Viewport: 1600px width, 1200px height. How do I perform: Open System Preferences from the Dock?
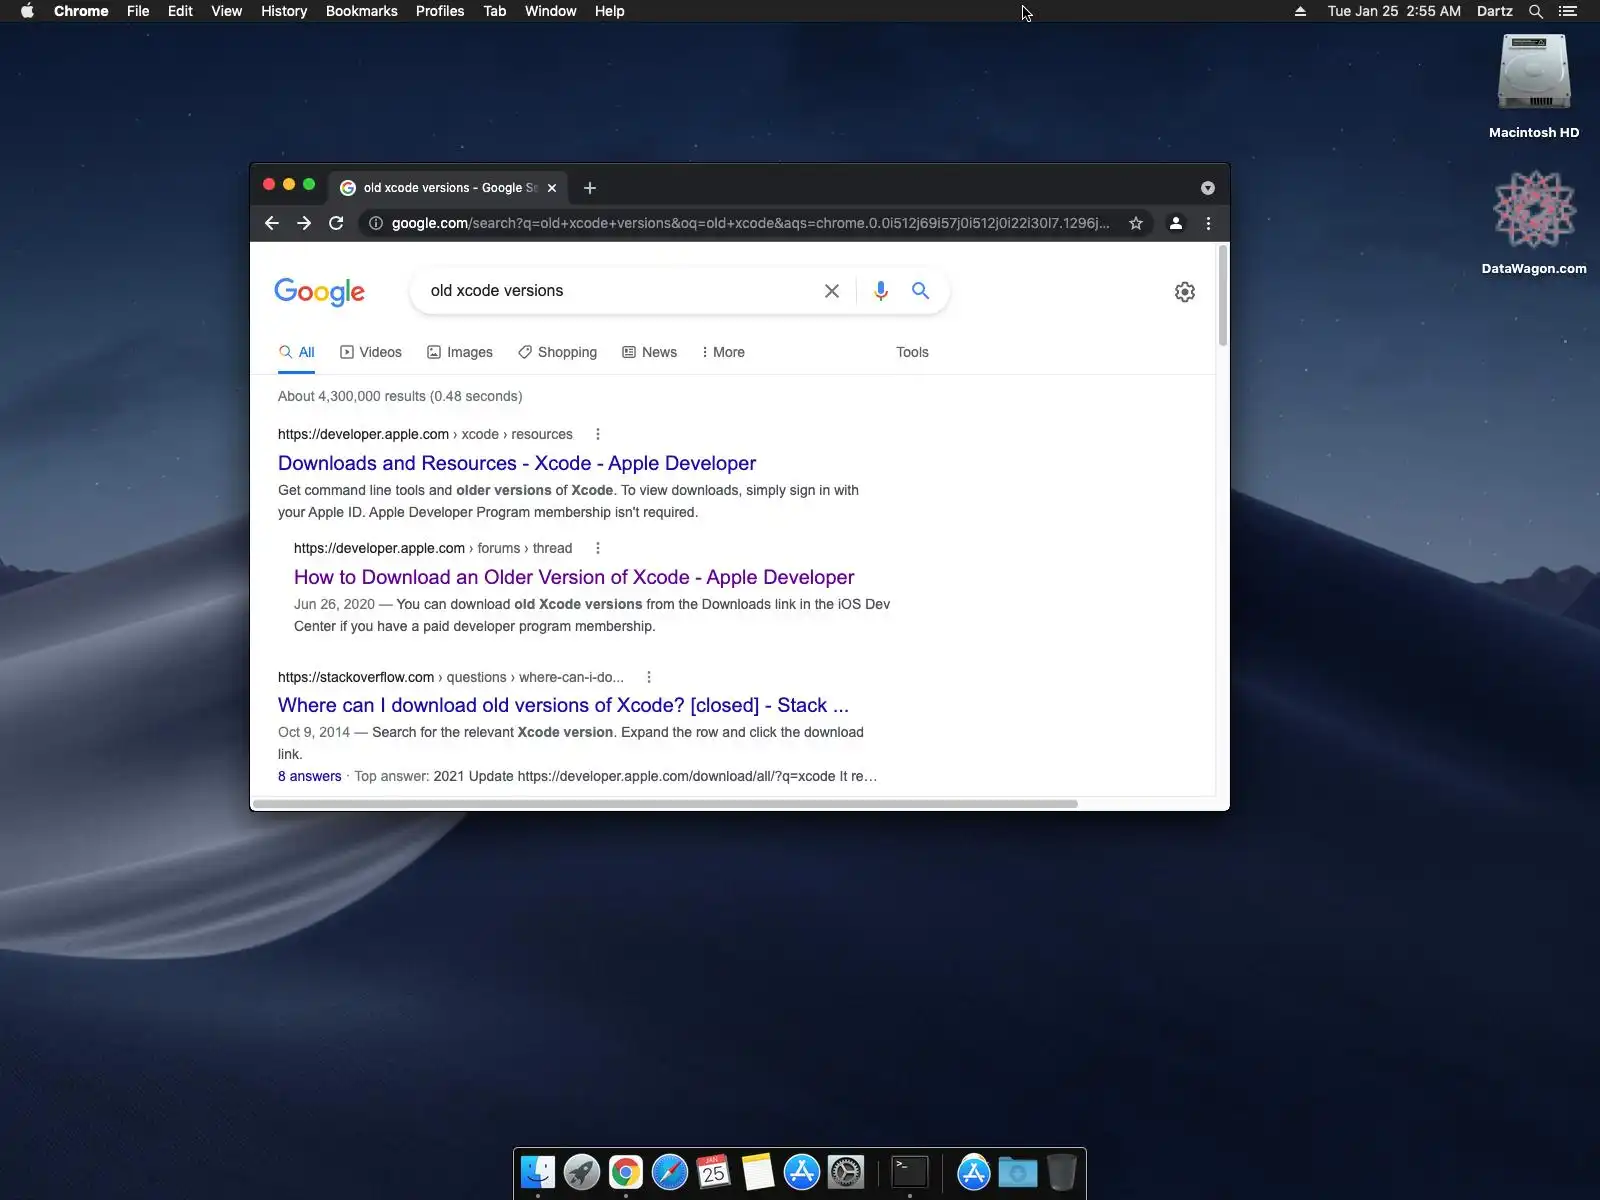click(x=846, y=1172)
